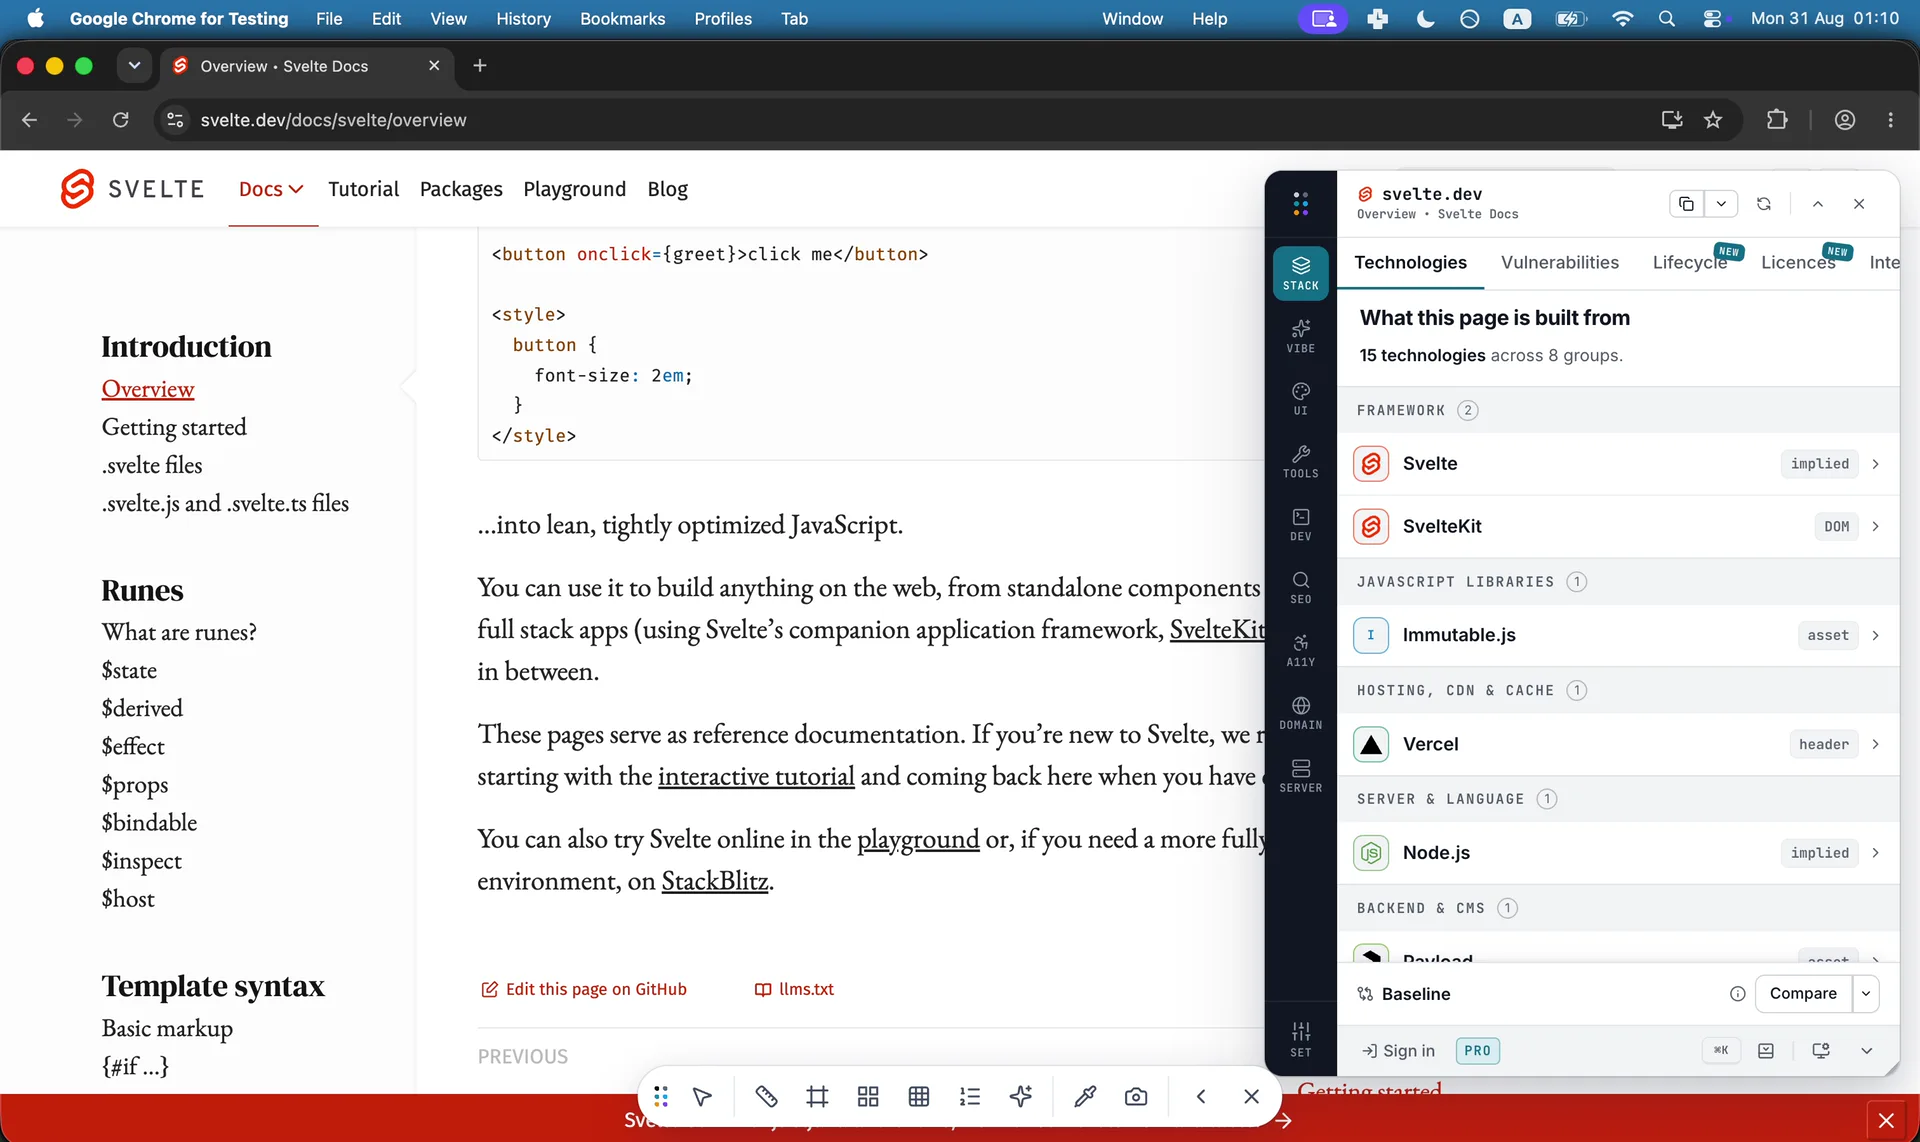Viewport: 1920px width, 1142px height.
Task: Expand the Svelte technology row
Action: [x=1618, y=464]
